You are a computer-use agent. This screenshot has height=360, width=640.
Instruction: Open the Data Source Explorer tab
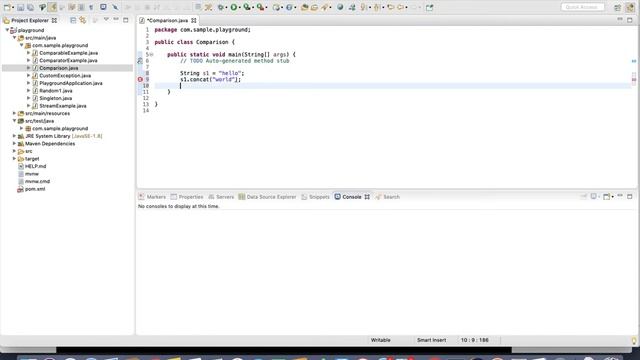point(267,197)
